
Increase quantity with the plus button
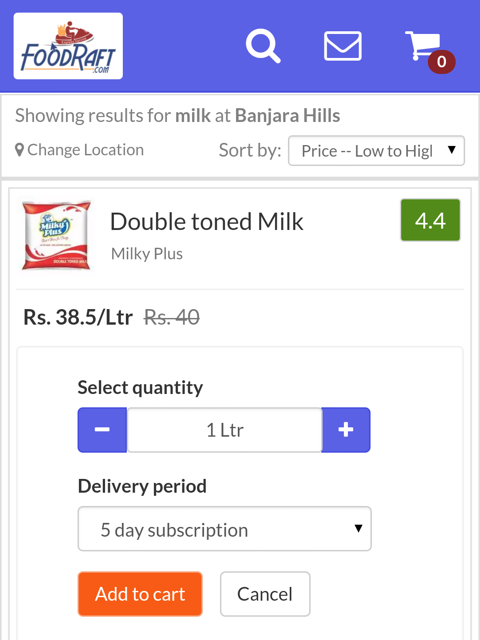click(346, 430)
